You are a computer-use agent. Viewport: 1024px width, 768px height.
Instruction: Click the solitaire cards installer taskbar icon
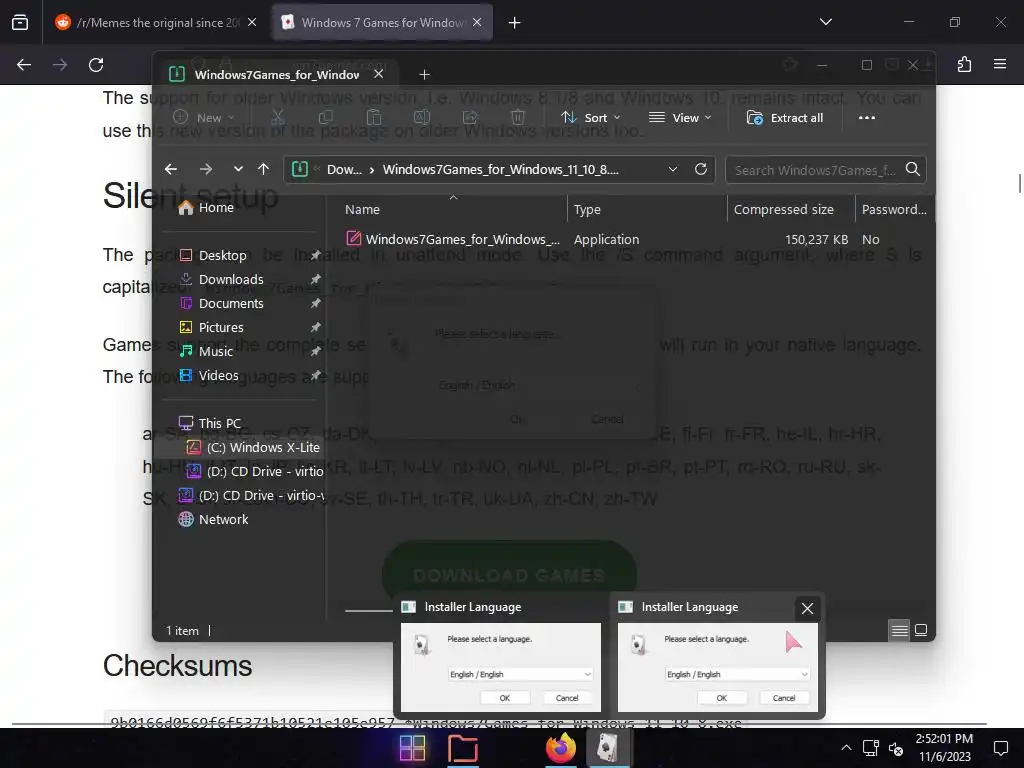point(608,748)
